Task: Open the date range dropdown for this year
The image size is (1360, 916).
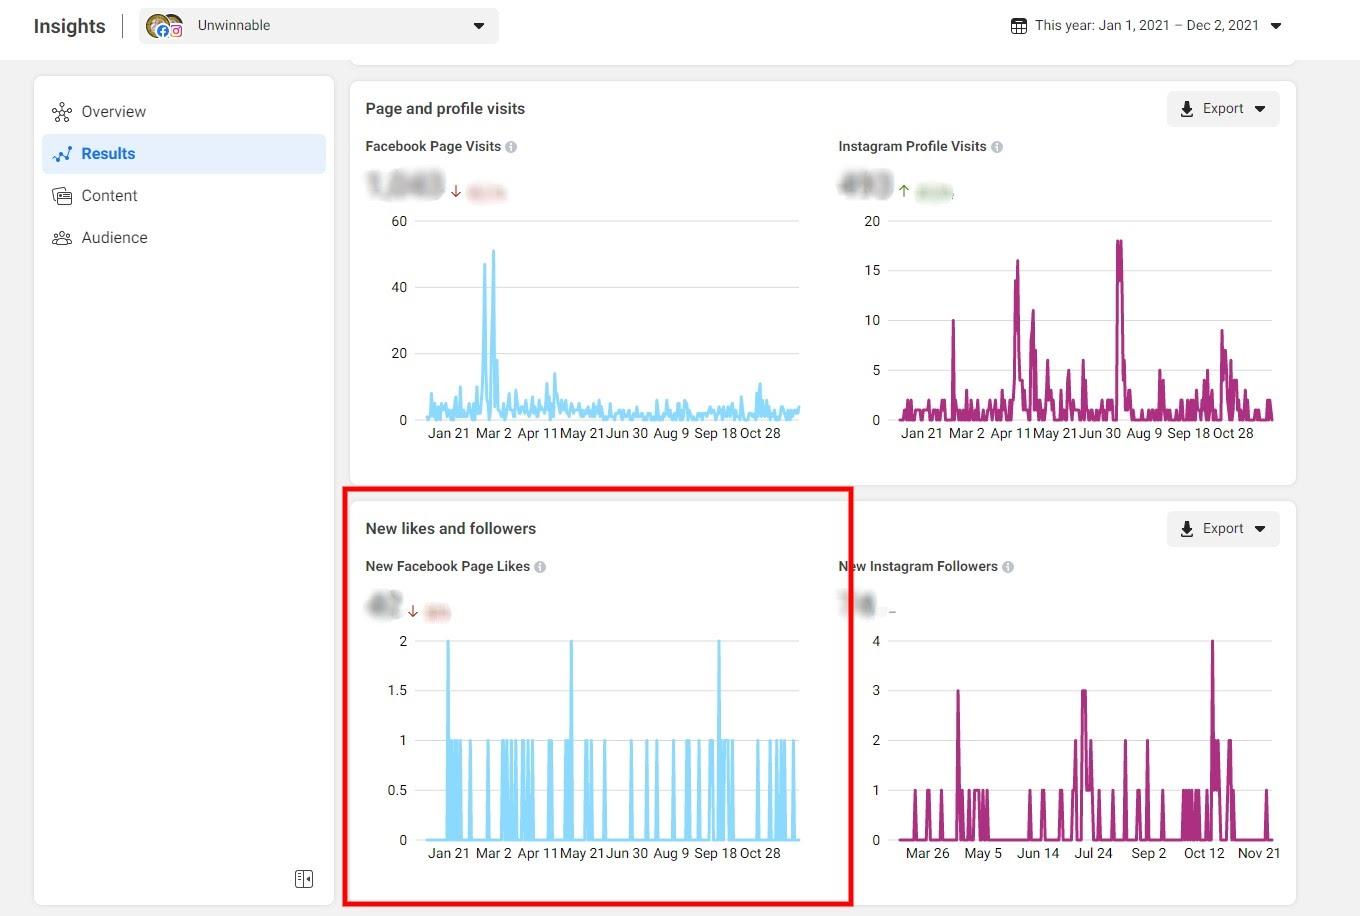Action: (1276, 26)
